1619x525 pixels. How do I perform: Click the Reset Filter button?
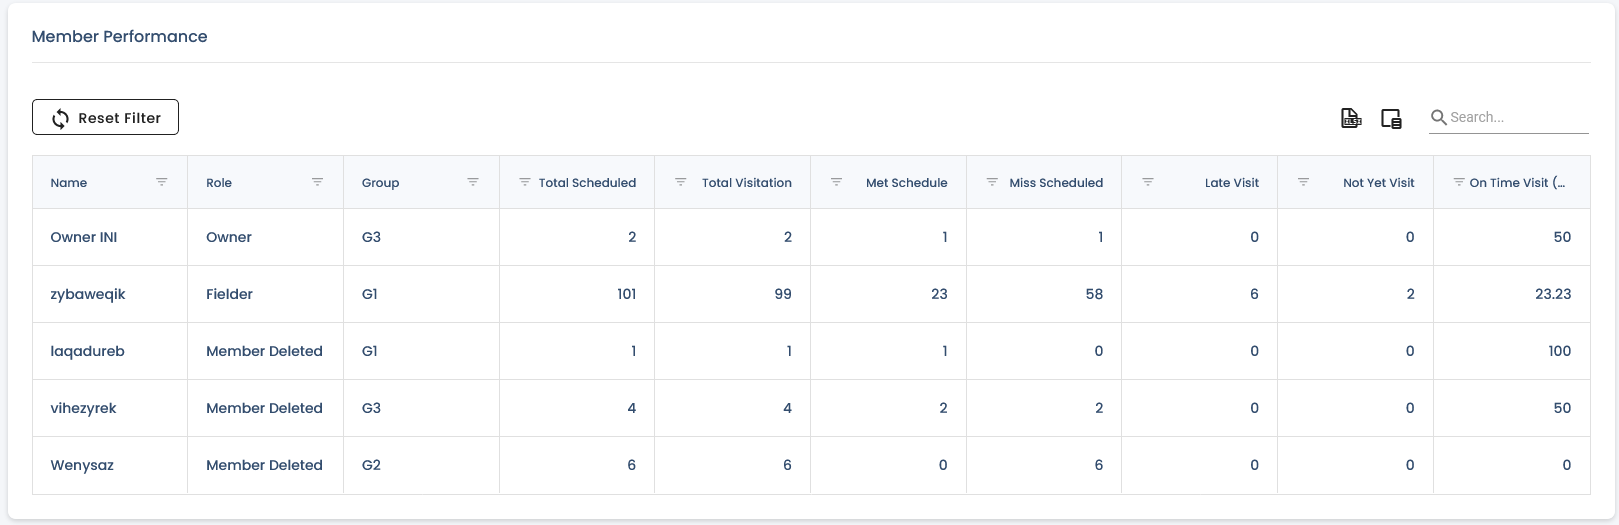[105, 117]
